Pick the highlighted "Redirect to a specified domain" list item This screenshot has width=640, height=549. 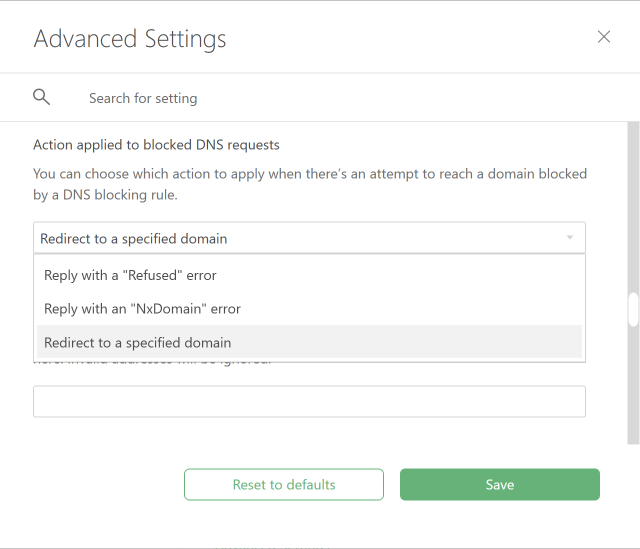click(138, 343)
